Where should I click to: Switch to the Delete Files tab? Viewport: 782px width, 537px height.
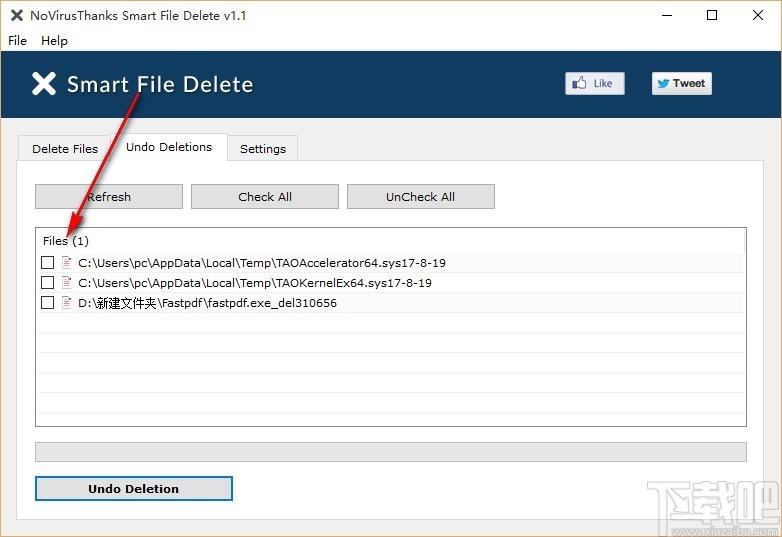click(65, 149)
